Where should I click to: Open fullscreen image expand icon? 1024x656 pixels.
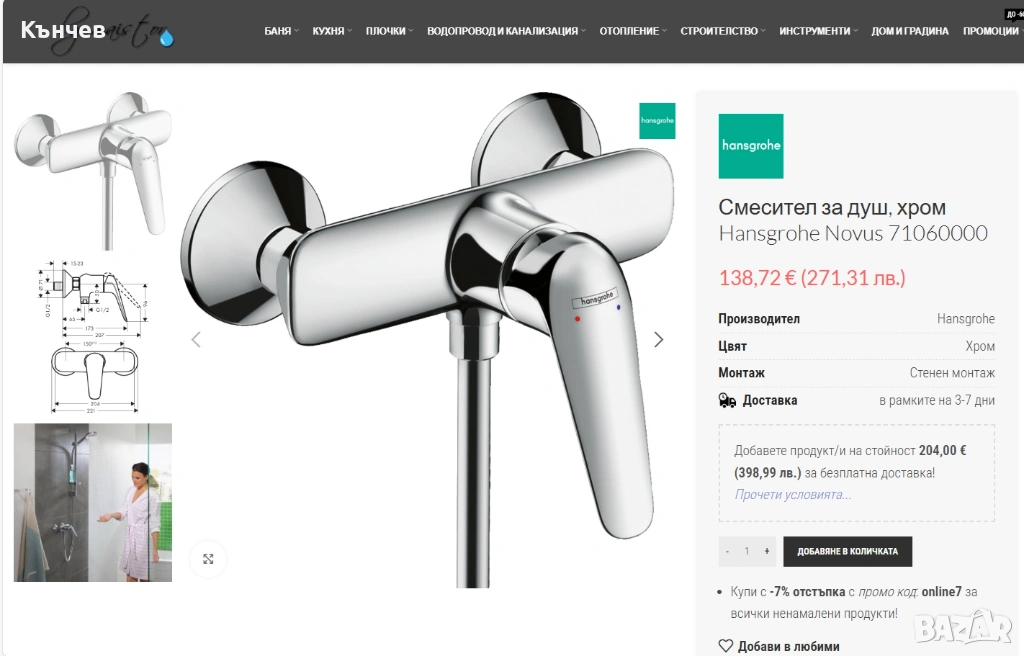point(208,559)
